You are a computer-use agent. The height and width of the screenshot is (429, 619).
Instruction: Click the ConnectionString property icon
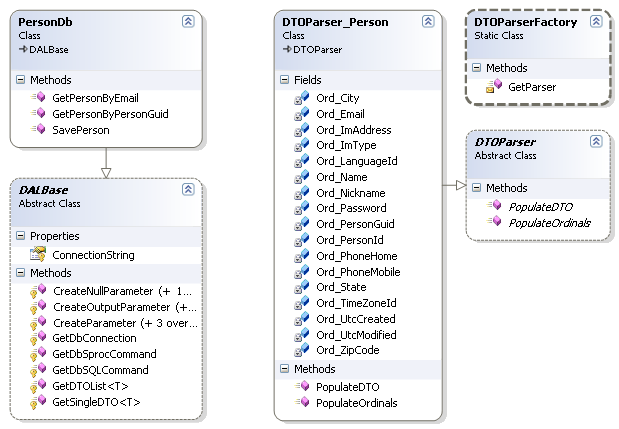[x=39, y=255]
